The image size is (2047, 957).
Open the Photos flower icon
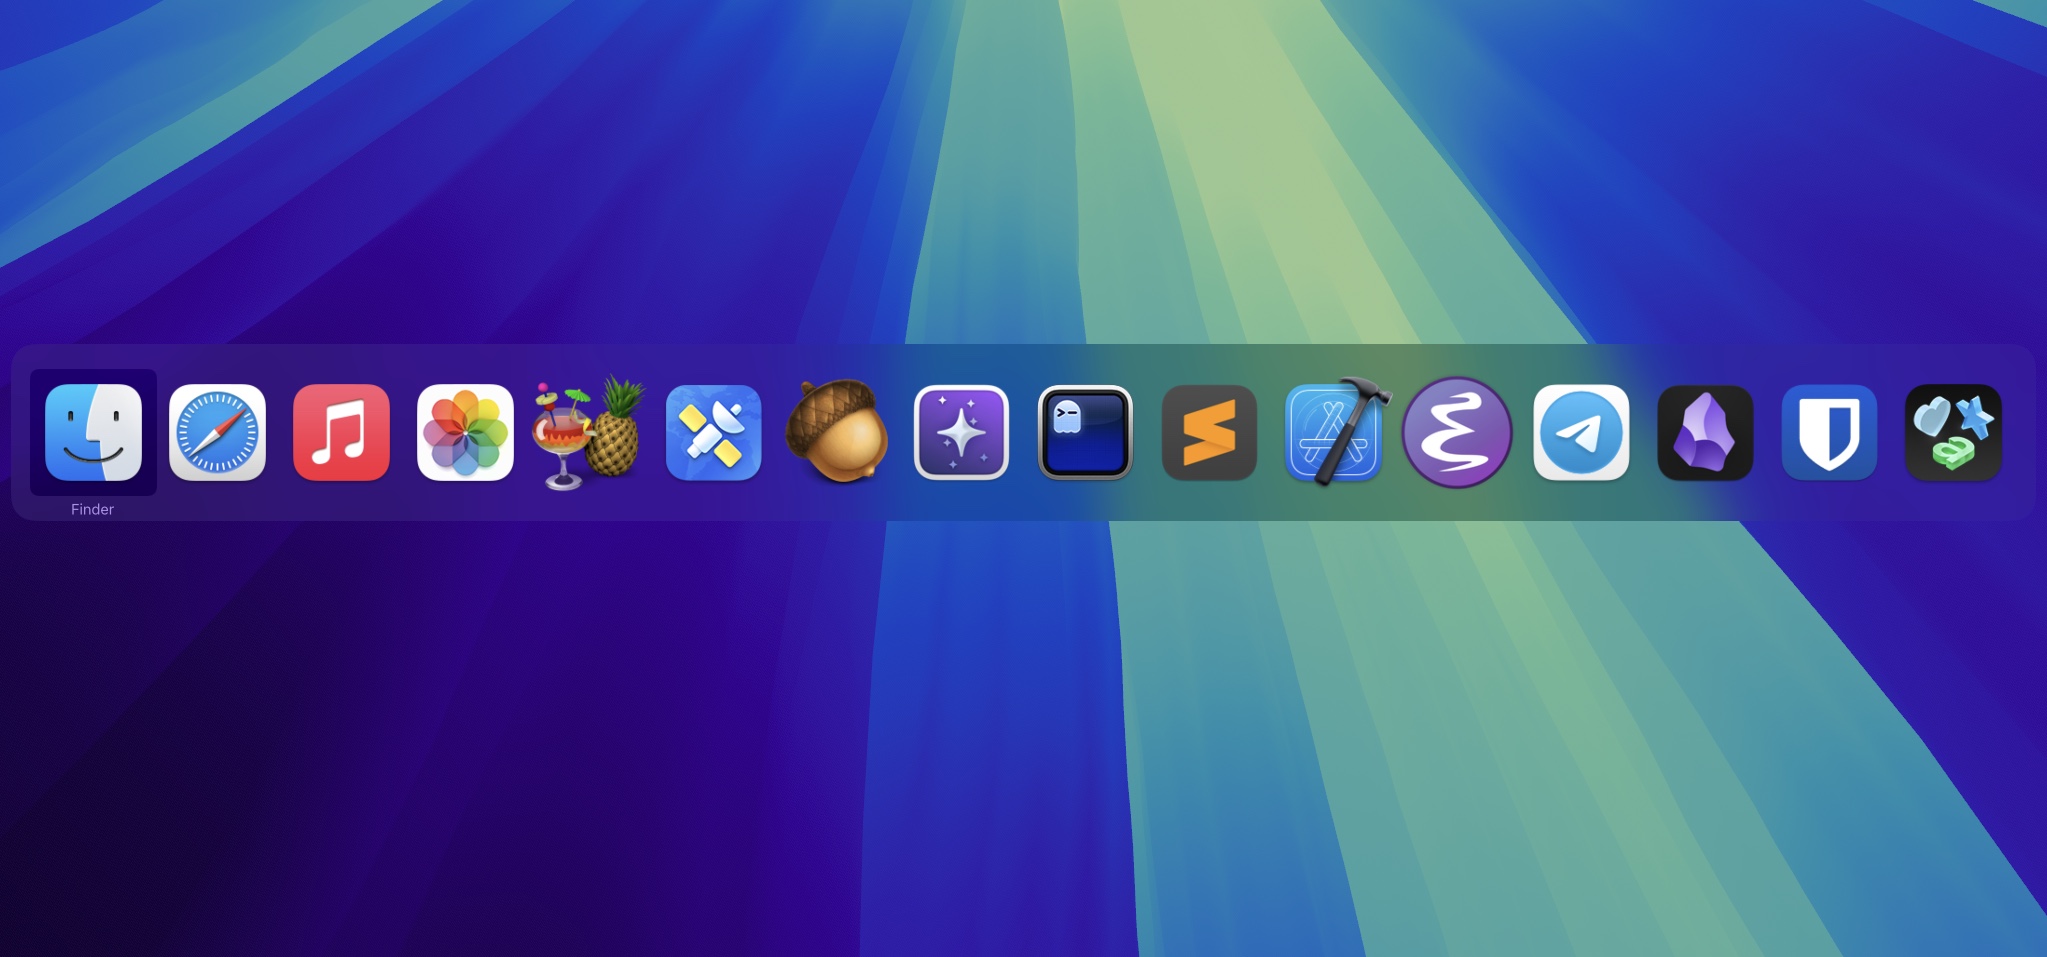(465, 432)
